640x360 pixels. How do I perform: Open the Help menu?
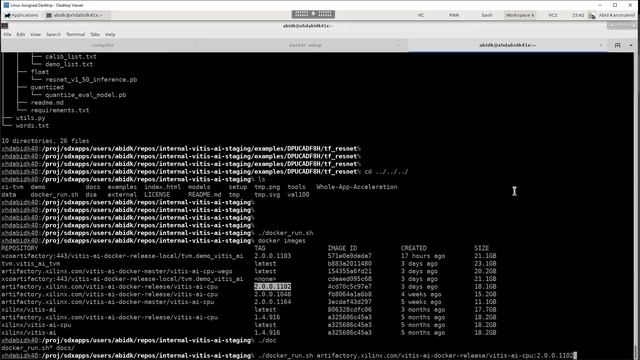[110, 34]
